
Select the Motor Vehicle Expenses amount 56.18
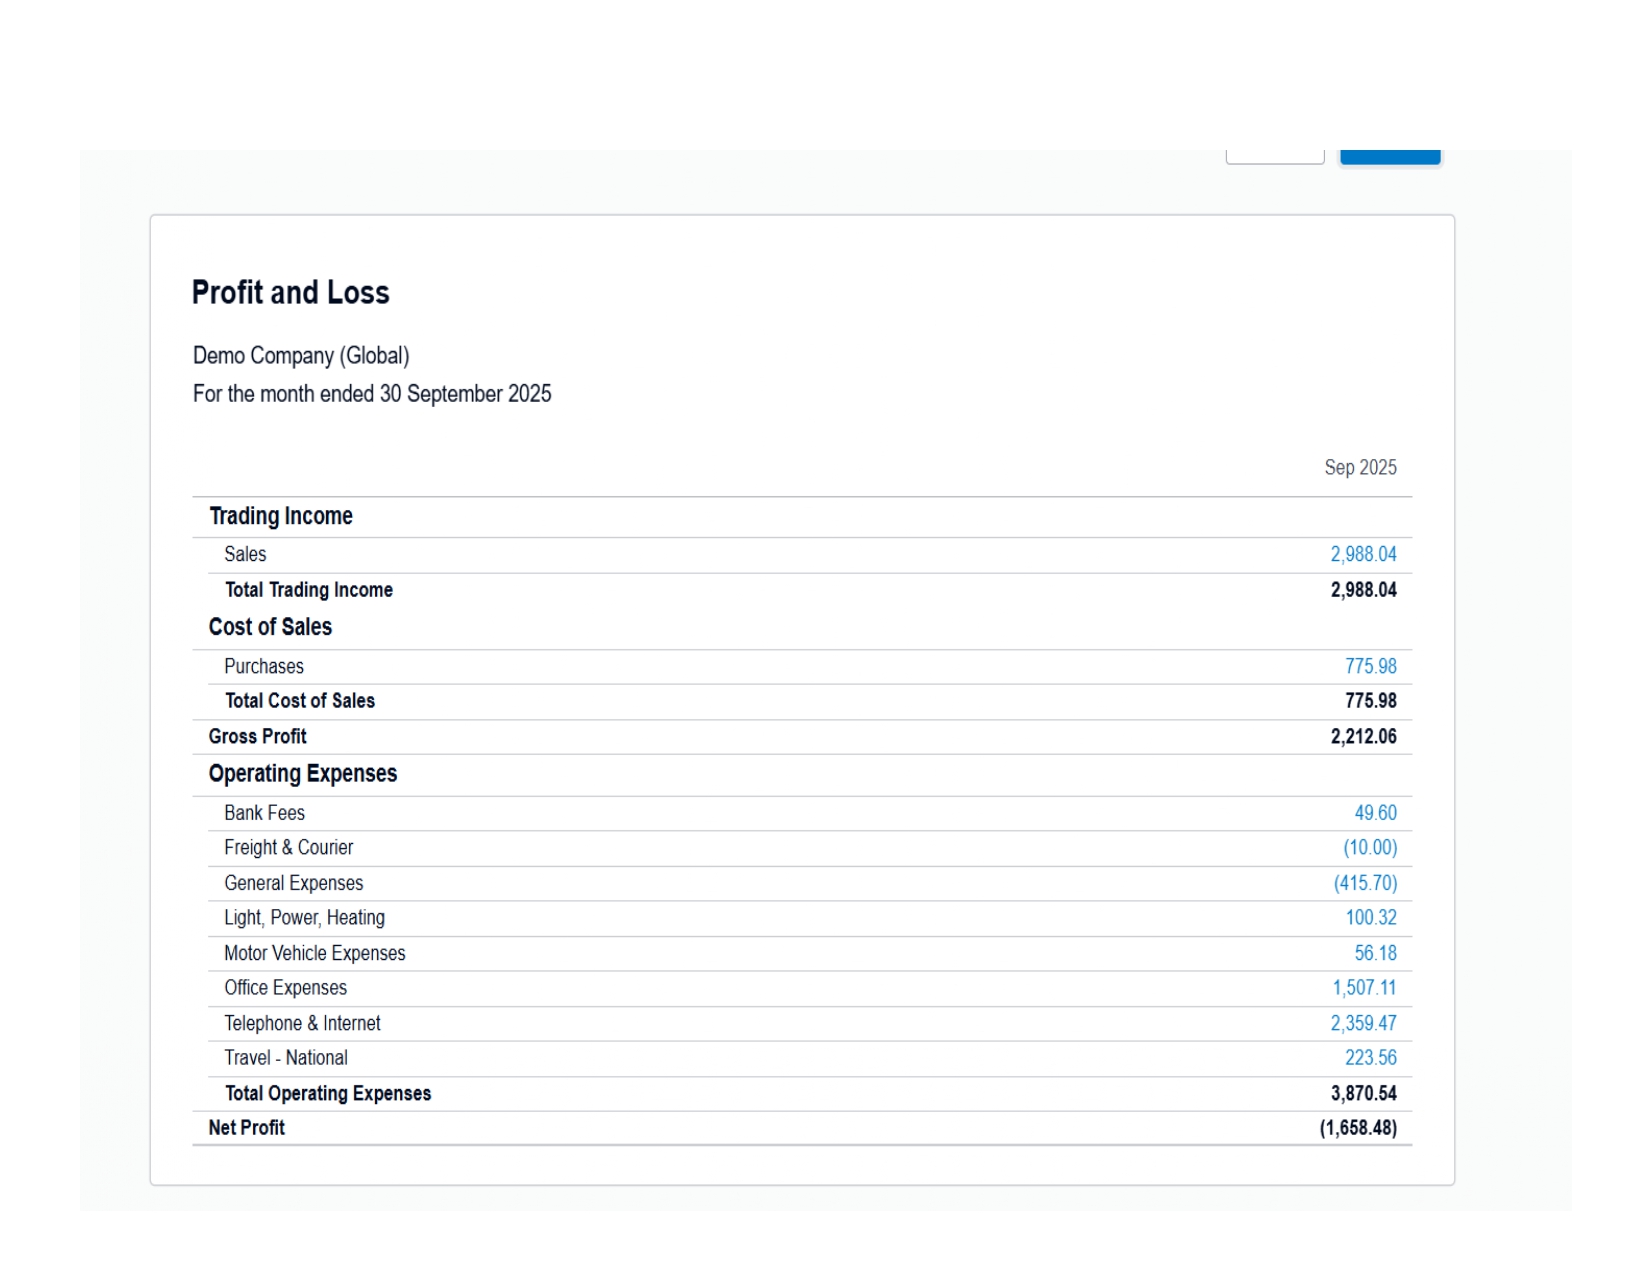1375,953
